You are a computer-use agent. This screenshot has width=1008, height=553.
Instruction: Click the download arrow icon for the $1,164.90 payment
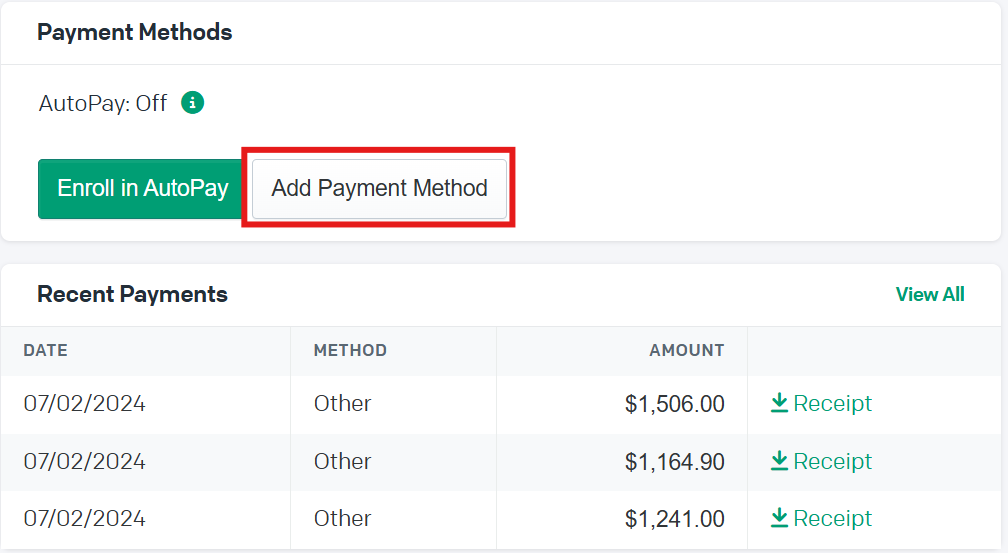click(x=779, y=460)
